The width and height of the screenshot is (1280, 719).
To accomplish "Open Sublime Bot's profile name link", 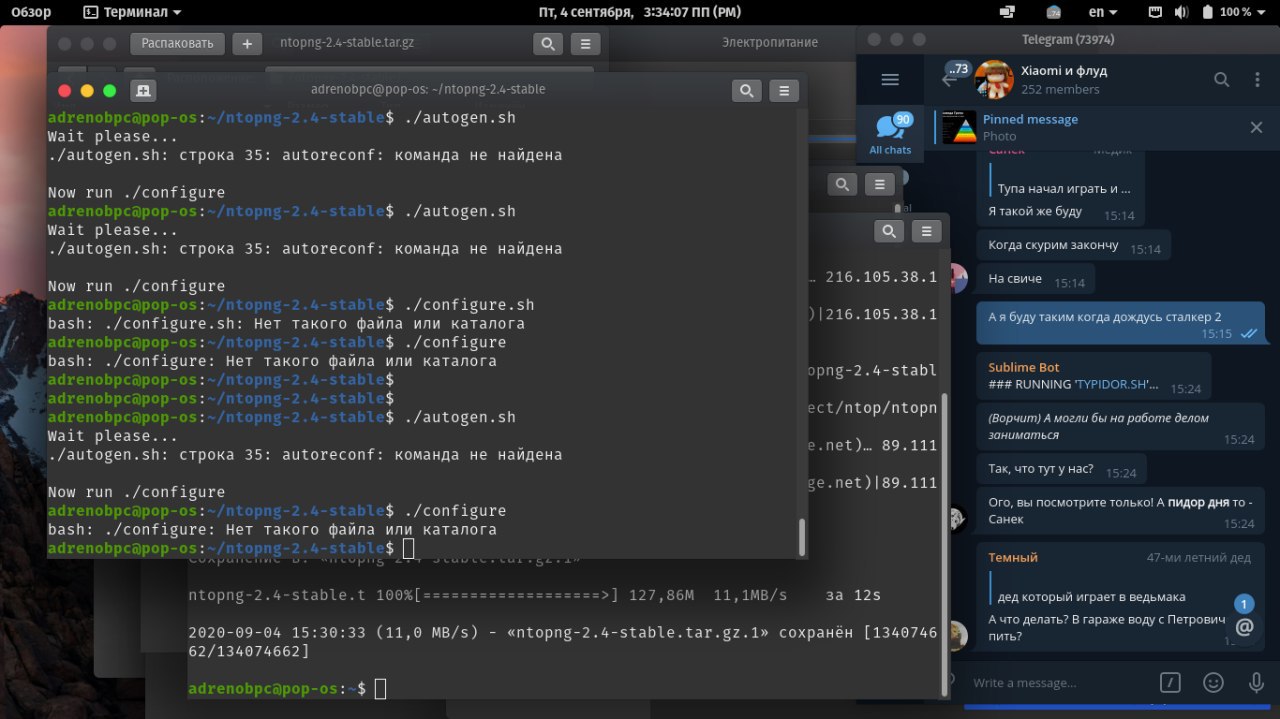I will [1024, 367].
